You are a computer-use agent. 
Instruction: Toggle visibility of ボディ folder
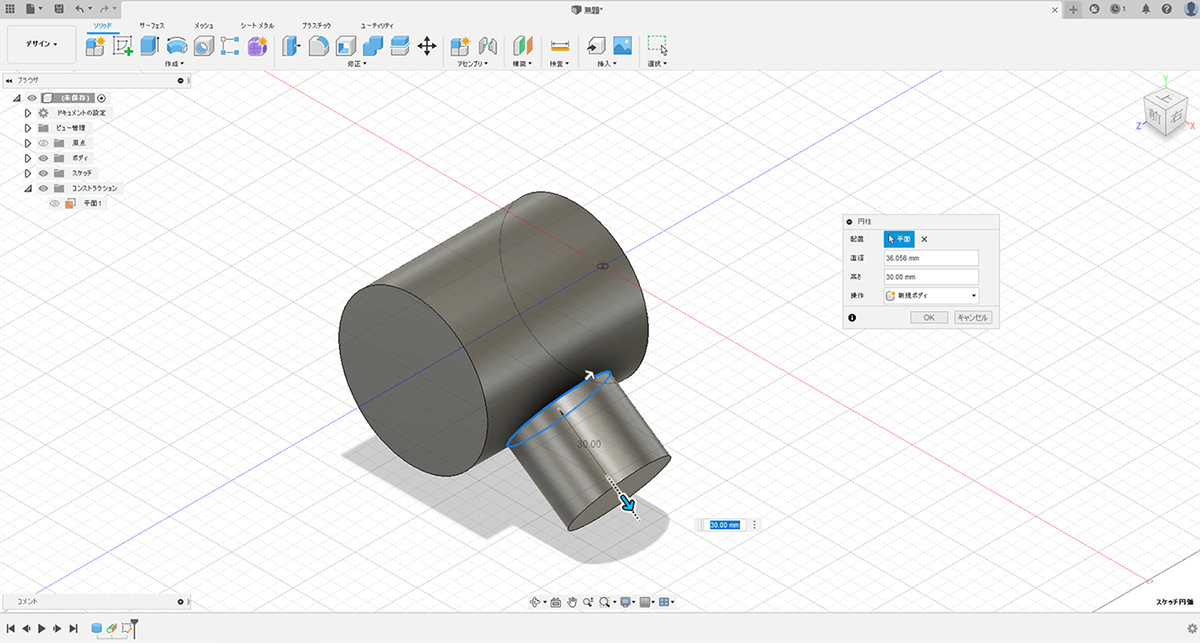tap(43, 158)
